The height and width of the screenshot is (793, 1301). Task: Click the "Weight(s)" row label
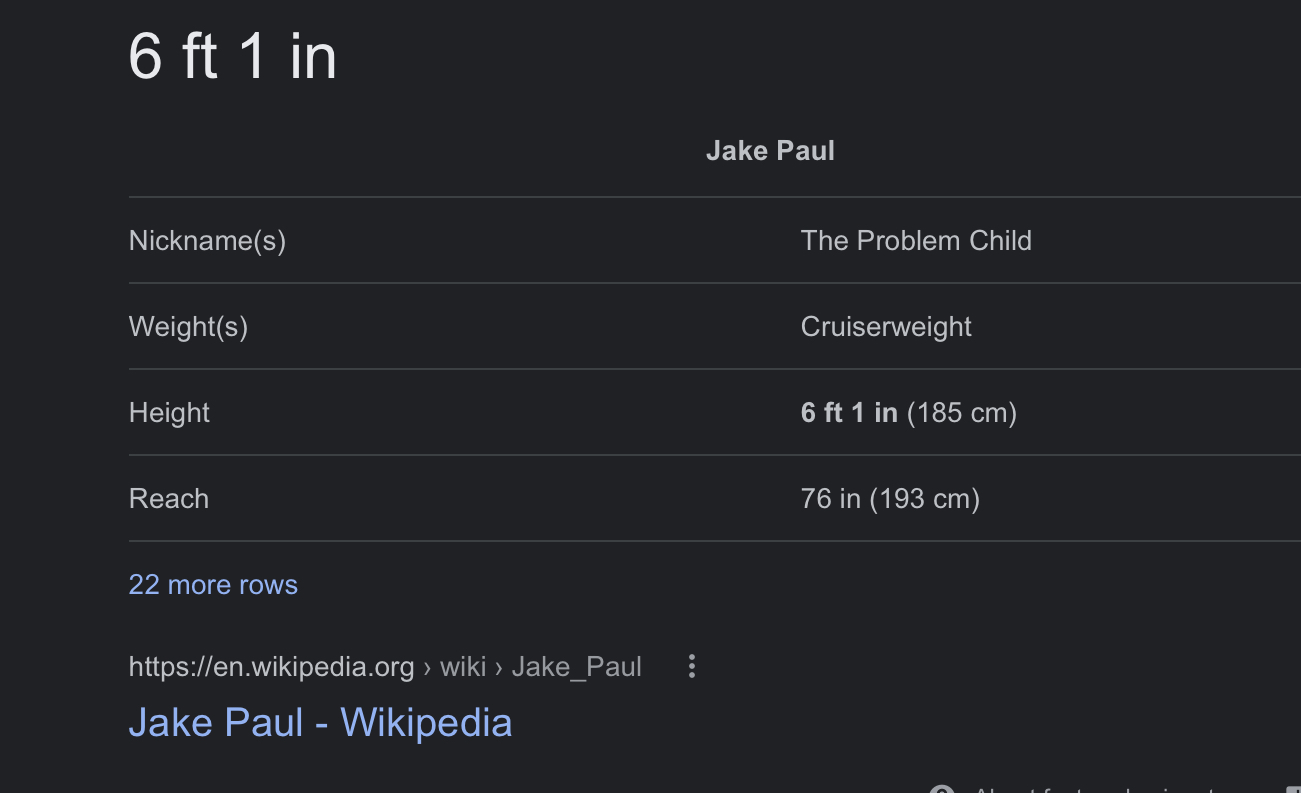pyautogui.click(x=188, y=327)
